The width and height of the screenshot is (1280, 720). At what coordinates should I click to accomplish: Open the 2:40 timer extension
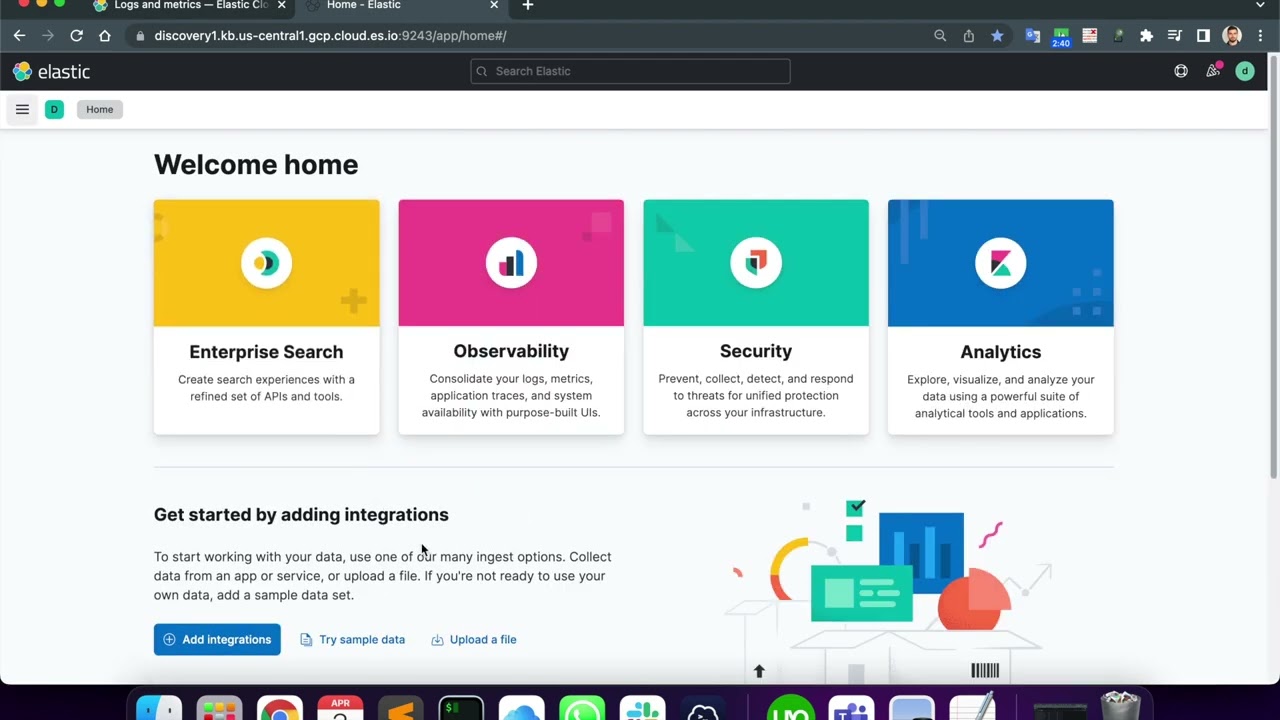click(1061, 36)
